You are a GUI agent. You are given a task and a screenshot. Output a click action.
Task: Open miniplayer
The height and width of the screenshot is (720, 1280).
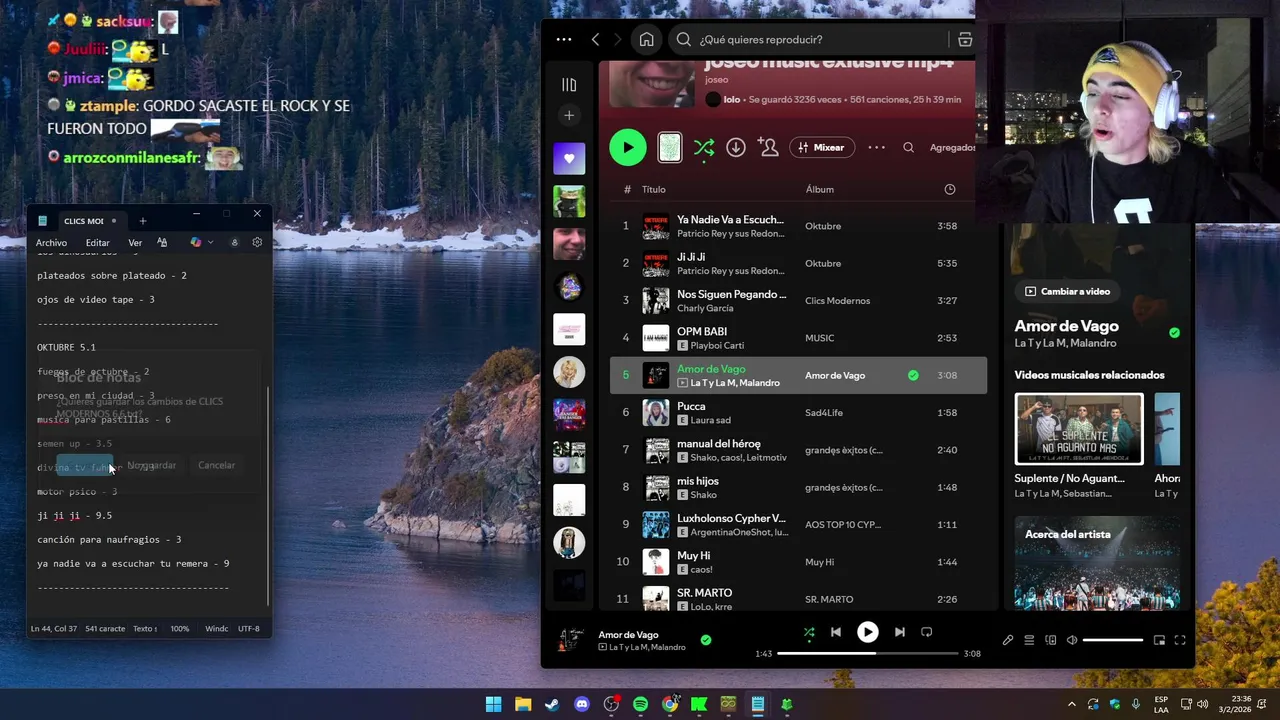point(1159,640)
